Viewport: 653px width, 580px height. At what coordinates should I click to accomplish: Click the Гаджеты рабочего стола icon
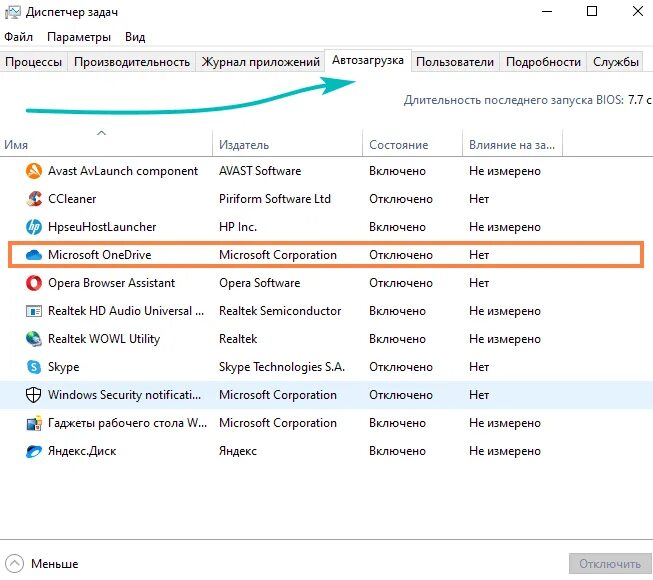point(34,423)
